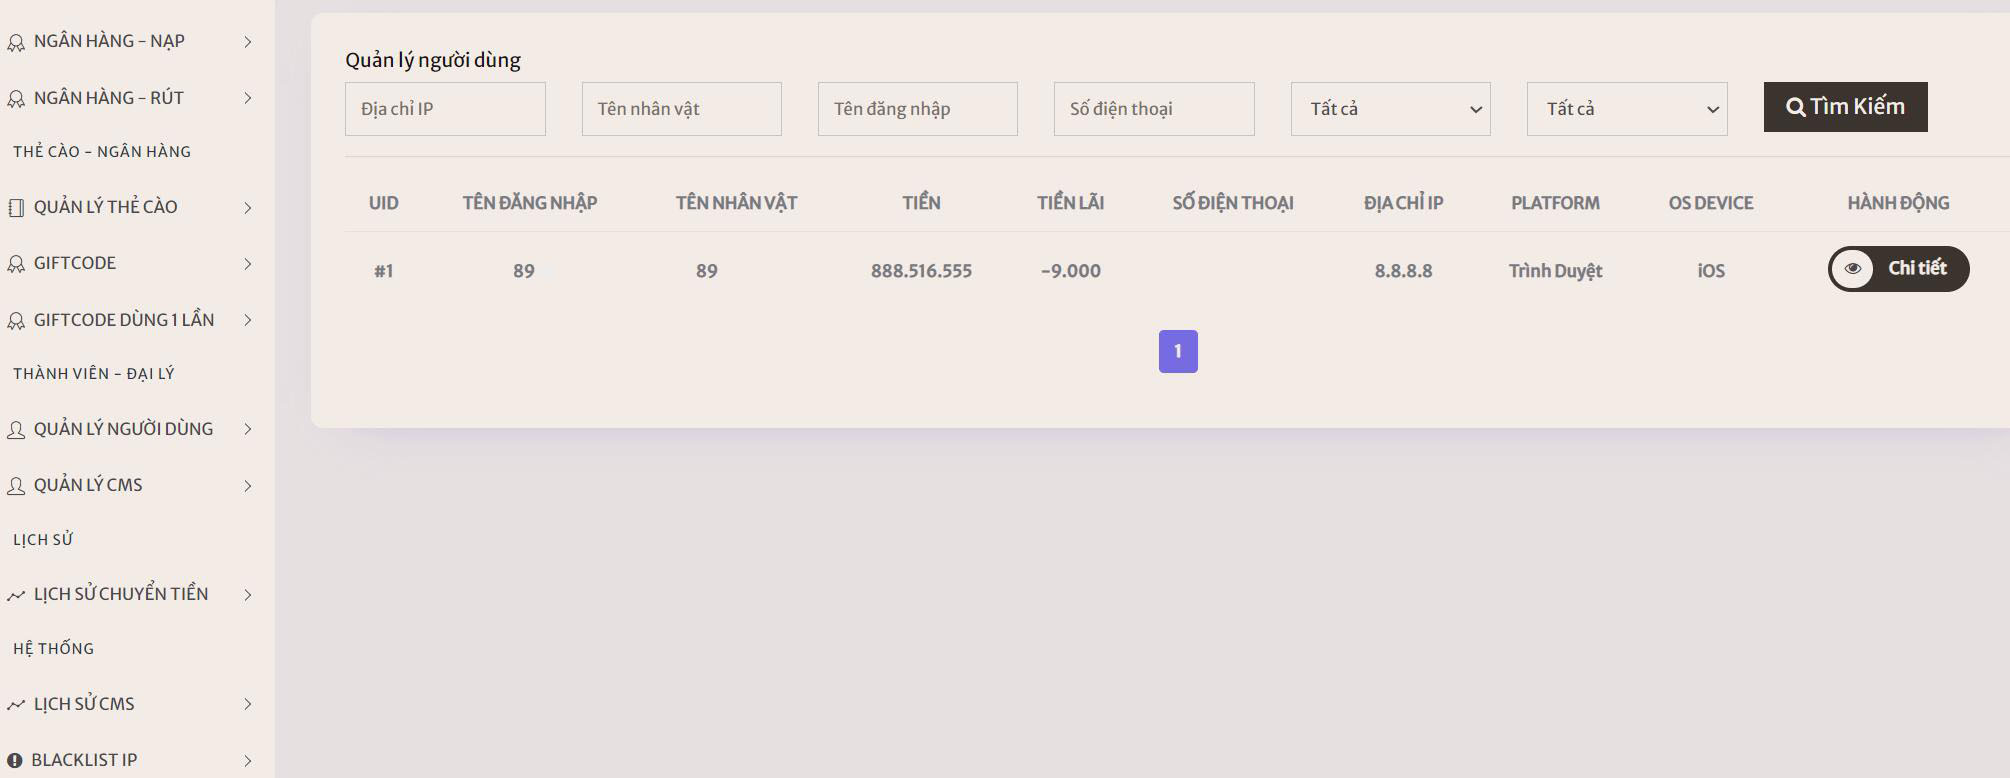Focus the Địa chỉ IP input field
Viewport: 2010px width, 778px height.
[x=445, y=109]
